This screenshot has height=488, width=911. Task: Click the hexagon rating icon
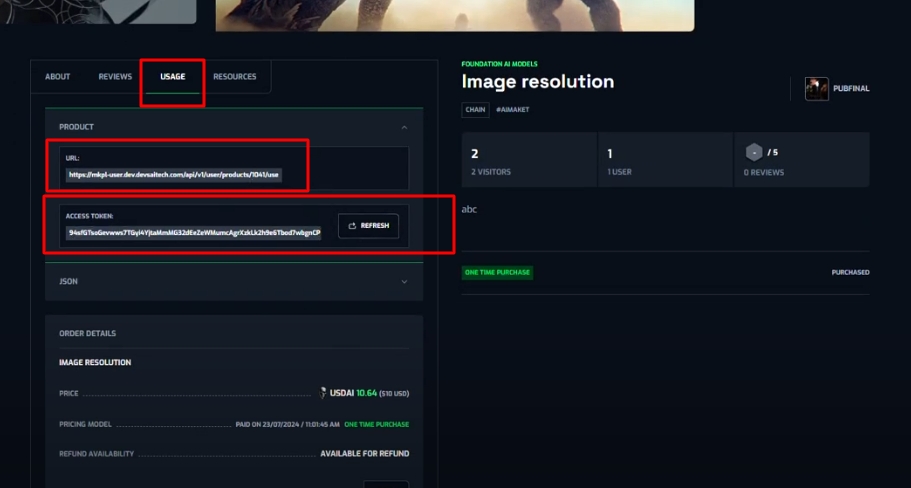coord(754,152)
